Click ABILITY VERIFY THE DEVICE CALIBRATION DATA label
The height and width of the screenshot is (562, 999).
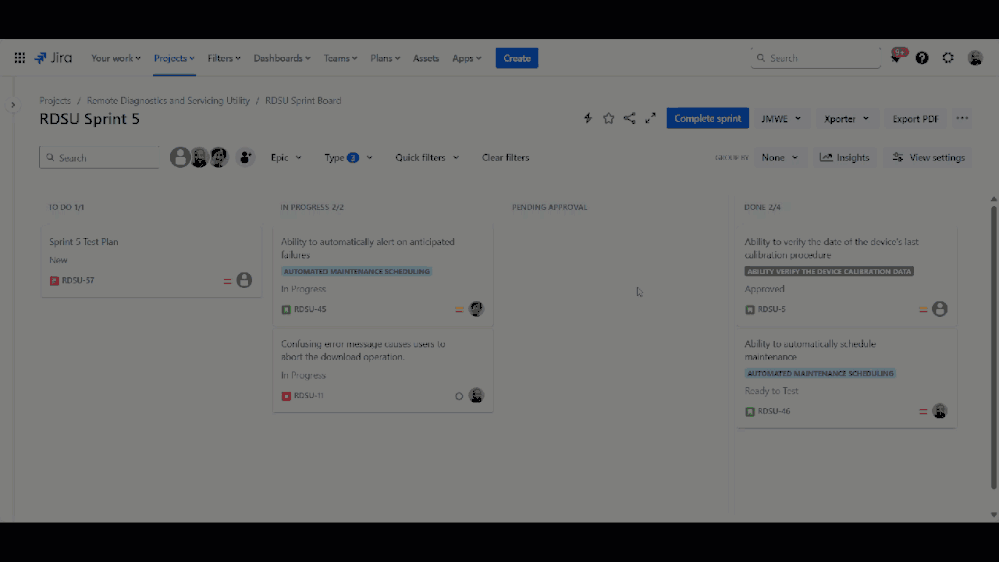click(x=829, y=271)
